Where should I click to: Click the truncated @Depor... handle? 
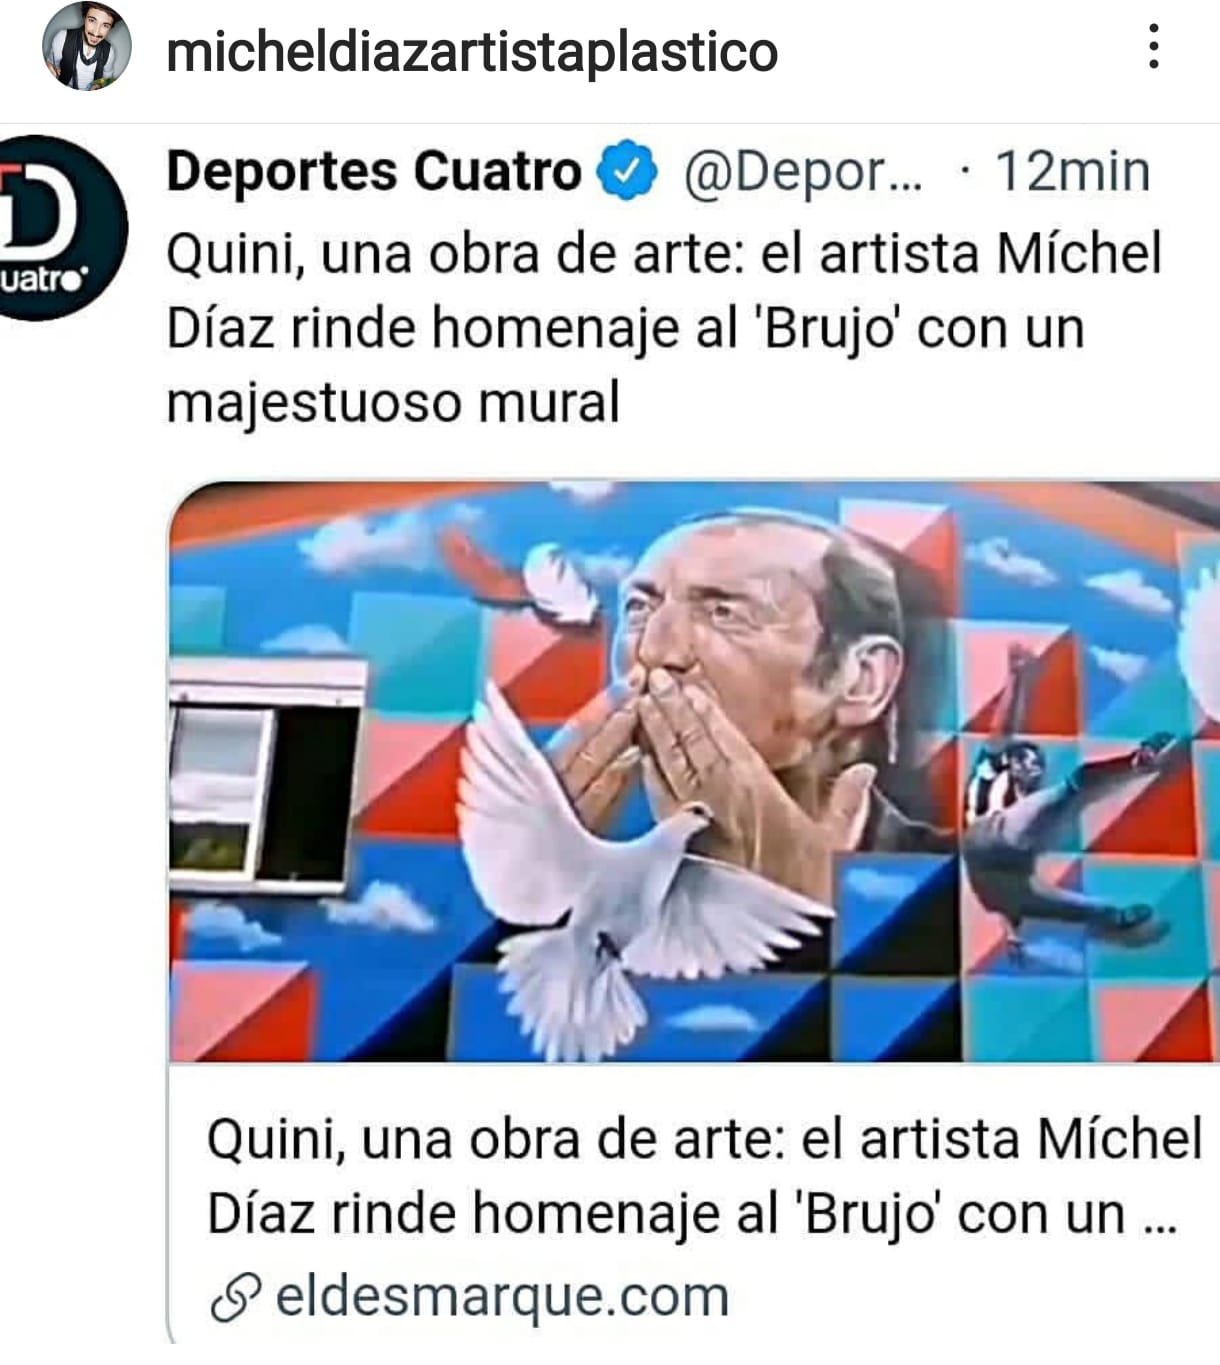pyautogui.click(x=803, y=172)
